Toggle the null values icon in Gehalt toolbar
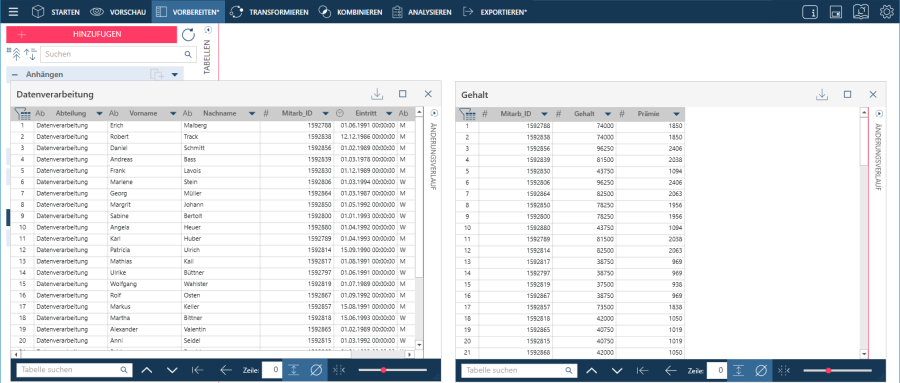This screenshot has height=383, width=900. 761,370
